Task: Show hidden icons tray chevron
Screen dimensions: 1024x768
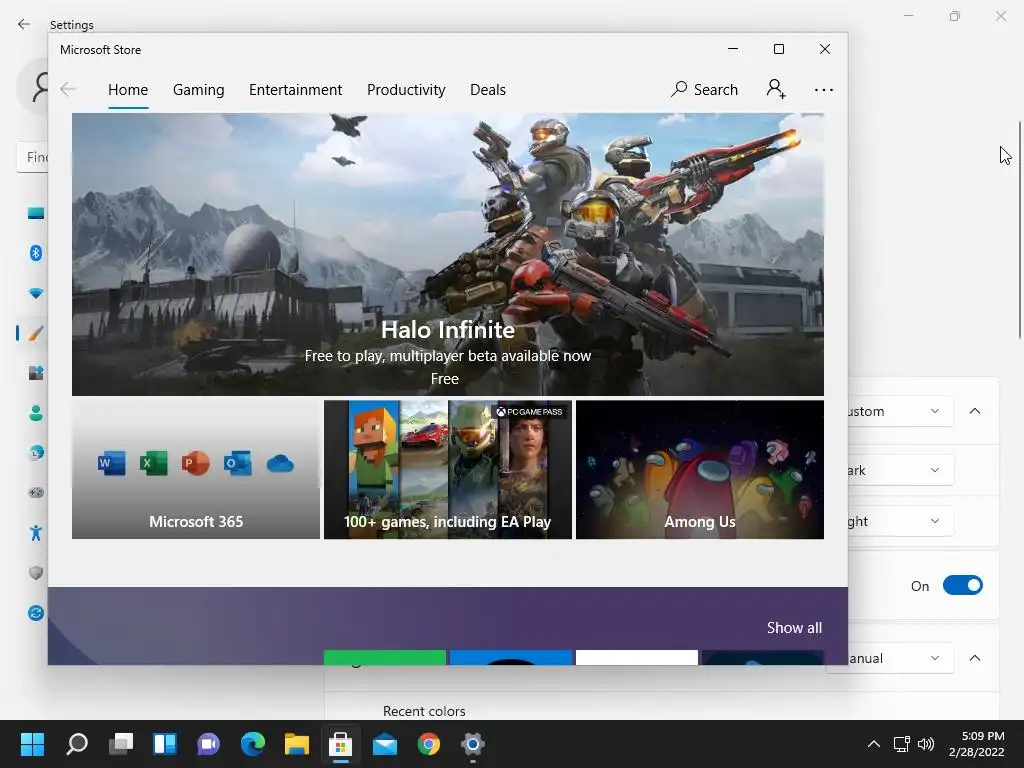Action: pos(873,744)
